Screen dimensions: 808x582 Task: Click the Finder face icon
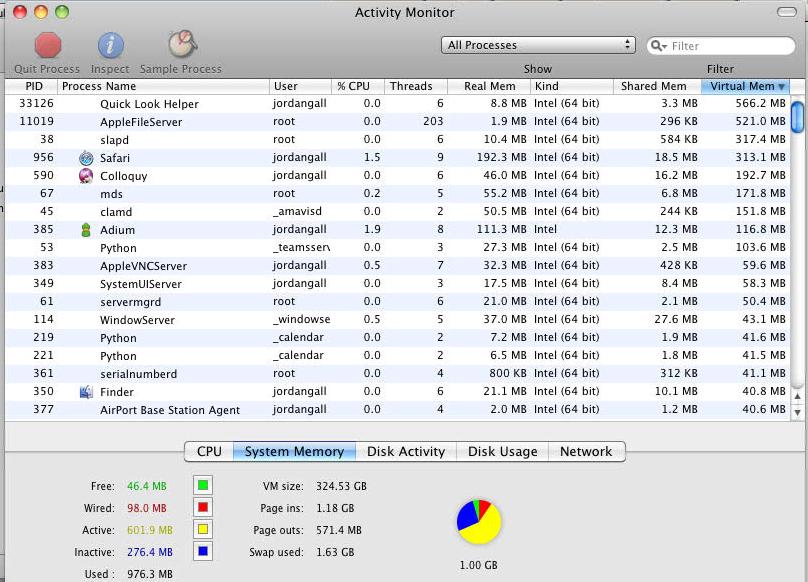(x=86, y=392)
